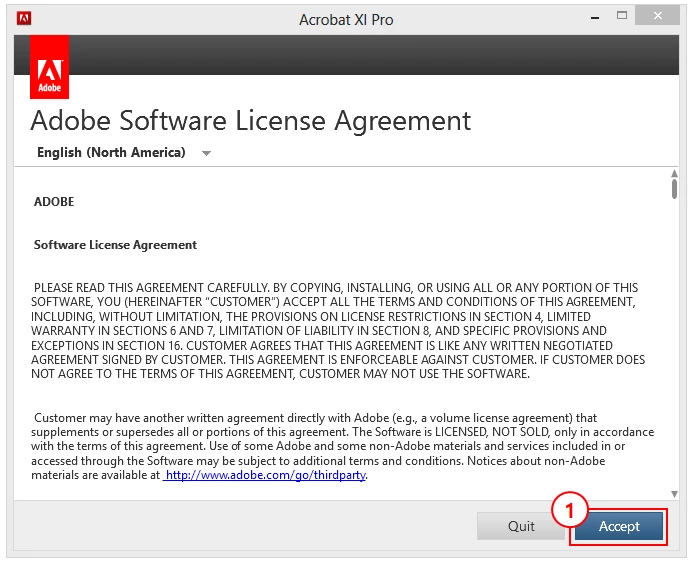
Task: Click the license text scrollbar thumb
Action: [x=674, y=189]
